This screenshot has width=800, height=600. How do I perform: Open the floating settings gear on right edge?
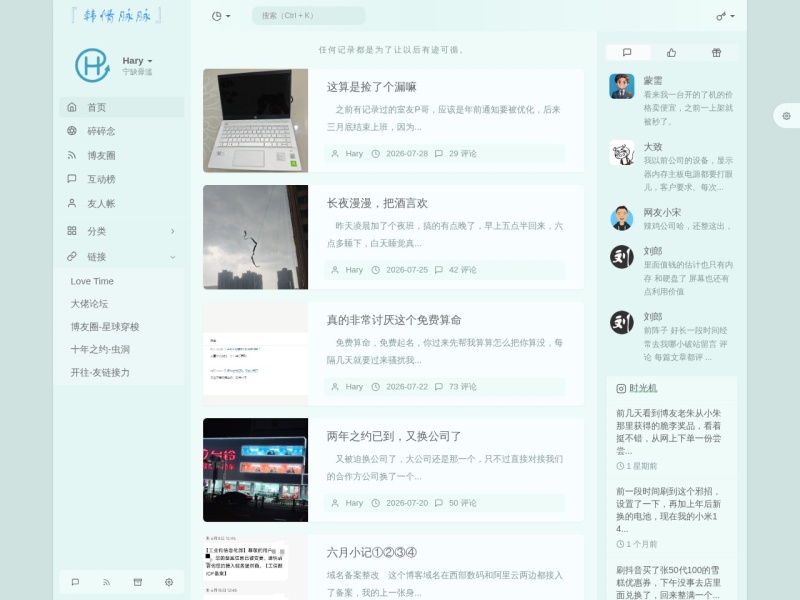coord(786,116)
